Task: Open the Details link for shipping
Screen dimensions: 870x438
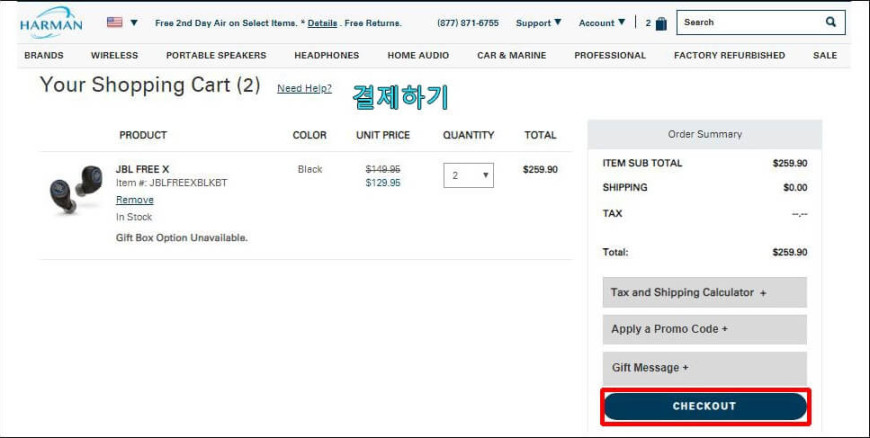Action: tap(322, 23)
